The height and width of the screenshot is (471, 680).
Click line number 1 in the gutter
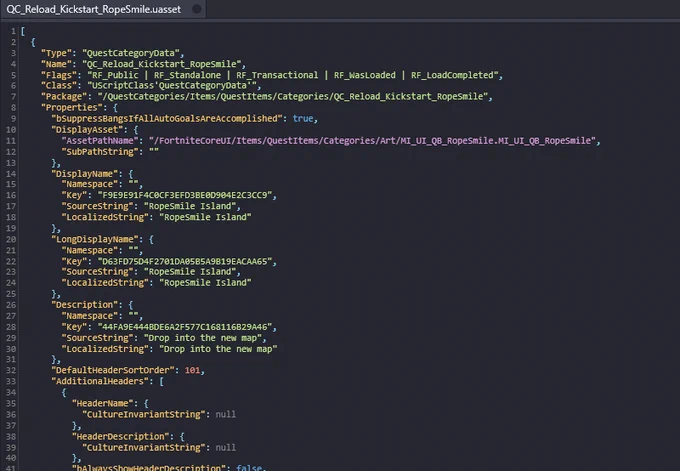pyautogui.click(x=13, y=31)
